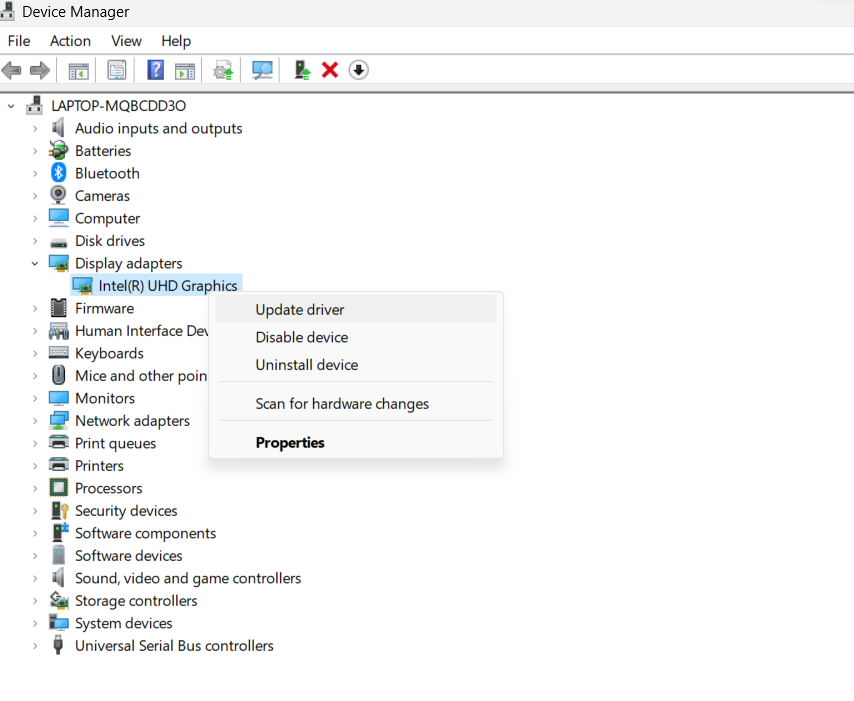This screenshot has width=854, height=701.
Task: Choose Update driver from context menu
Action: (x=356, y=309)
